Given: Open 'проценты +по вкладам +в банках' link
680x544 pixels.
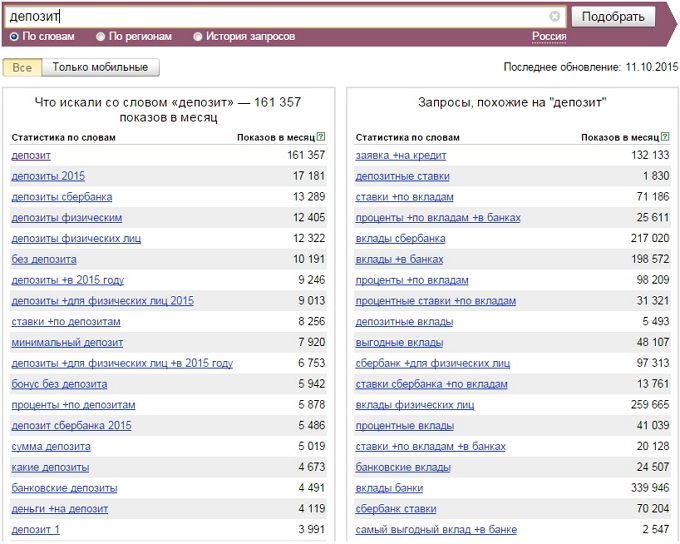Looking at the screenshot, I should pos(438,218).
